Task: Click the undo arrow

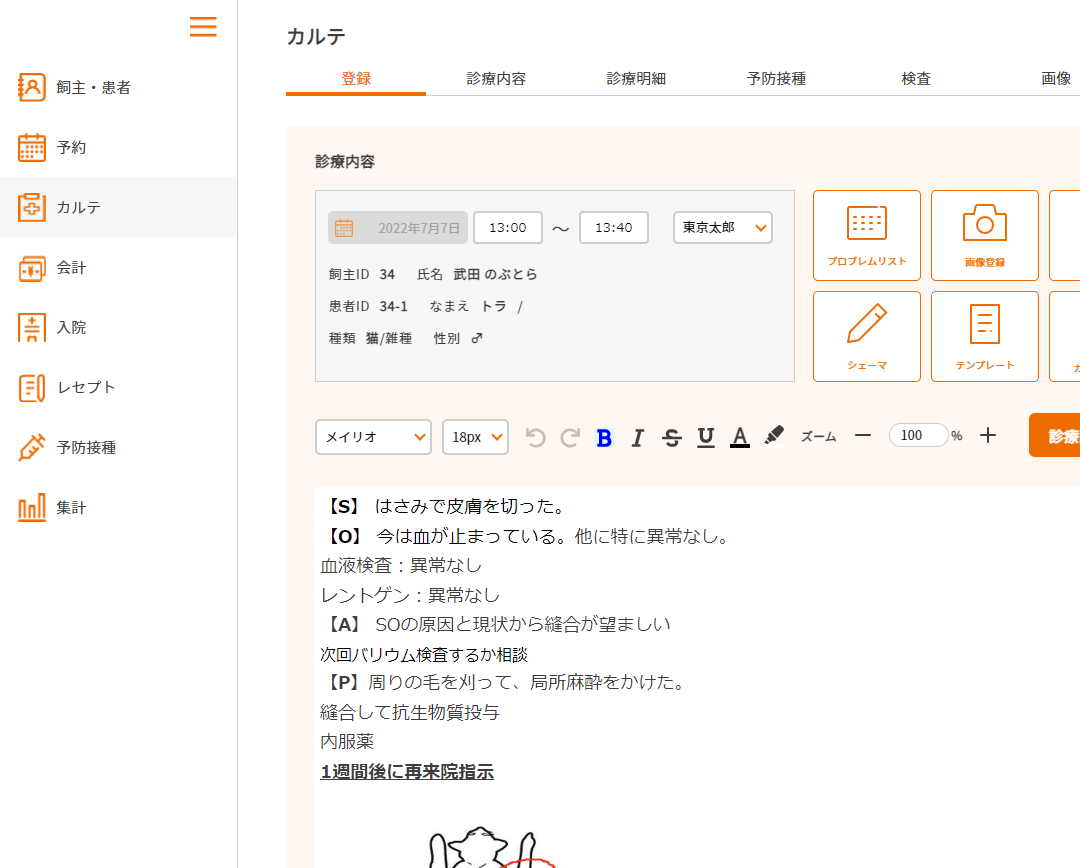Action: click(535, 437)
